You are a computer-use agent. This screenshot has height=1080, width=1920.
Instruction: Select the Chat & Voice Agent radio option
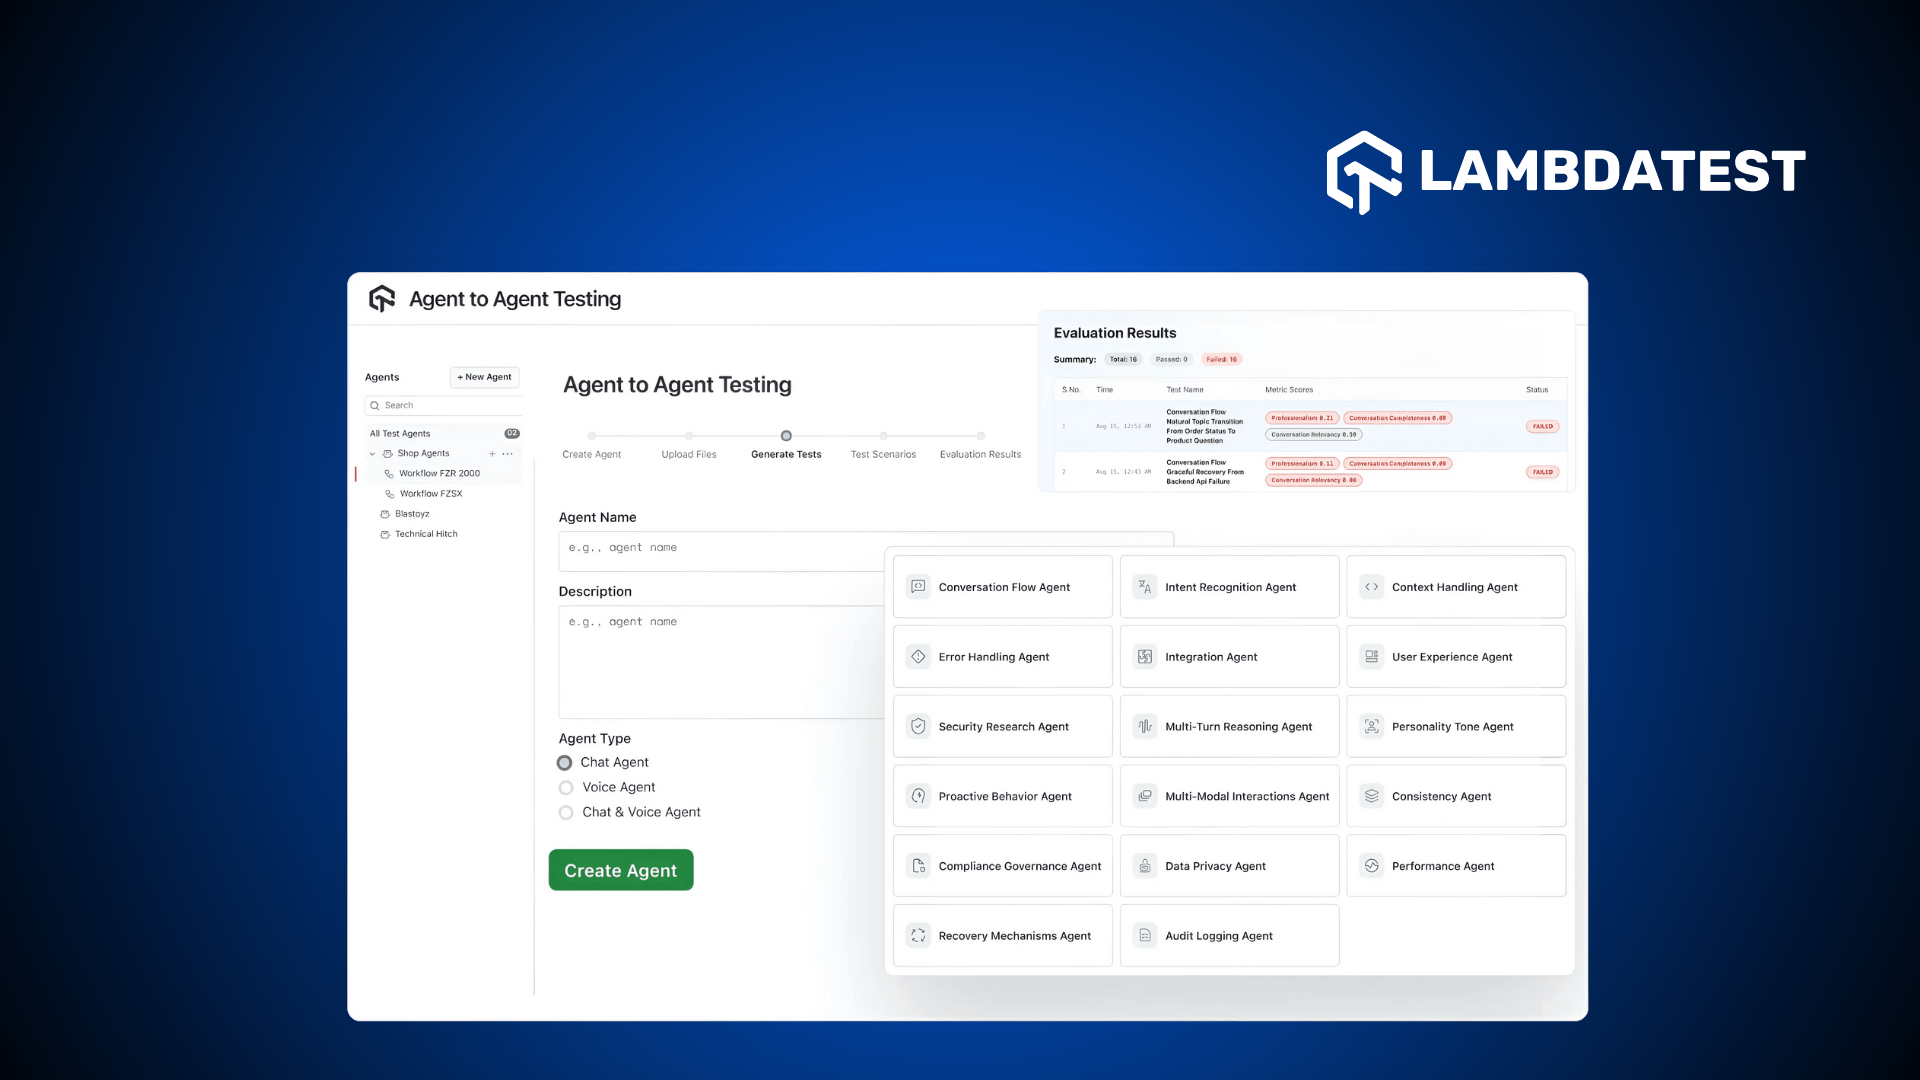click(566, 813)
